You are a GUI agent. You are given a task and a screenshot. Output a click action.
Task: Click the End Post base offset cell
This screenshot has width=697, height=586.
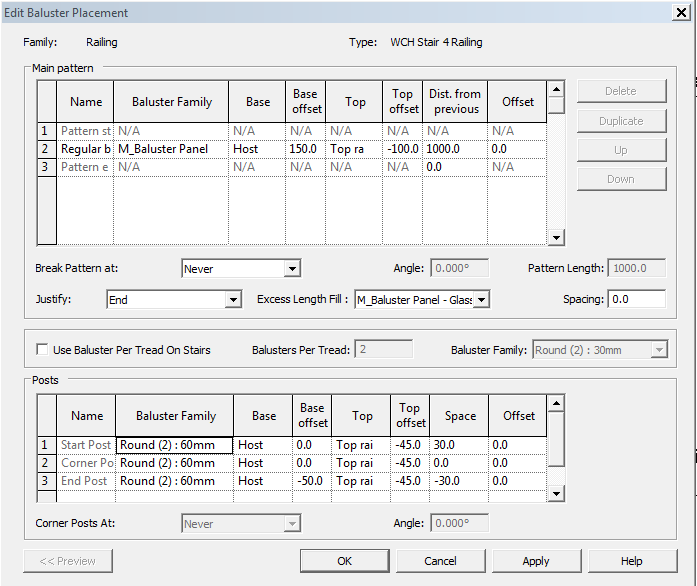tap(311, 481)
